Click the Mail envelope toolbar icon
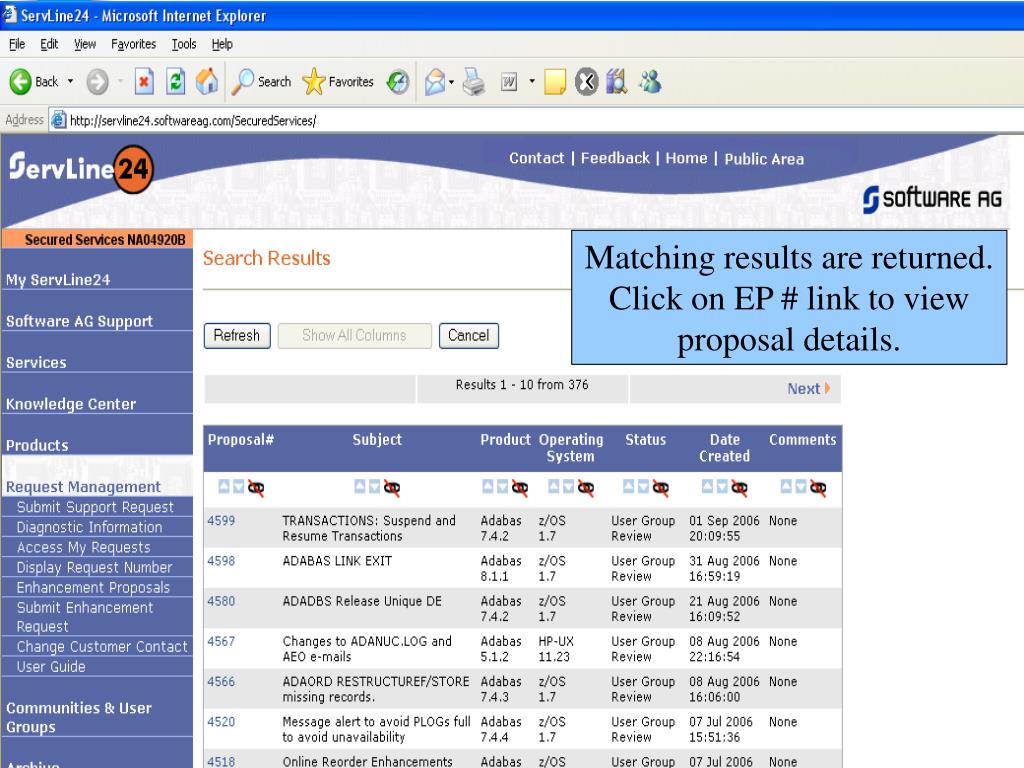Screen dimensions: 1024x768 [x=435, y=82]
